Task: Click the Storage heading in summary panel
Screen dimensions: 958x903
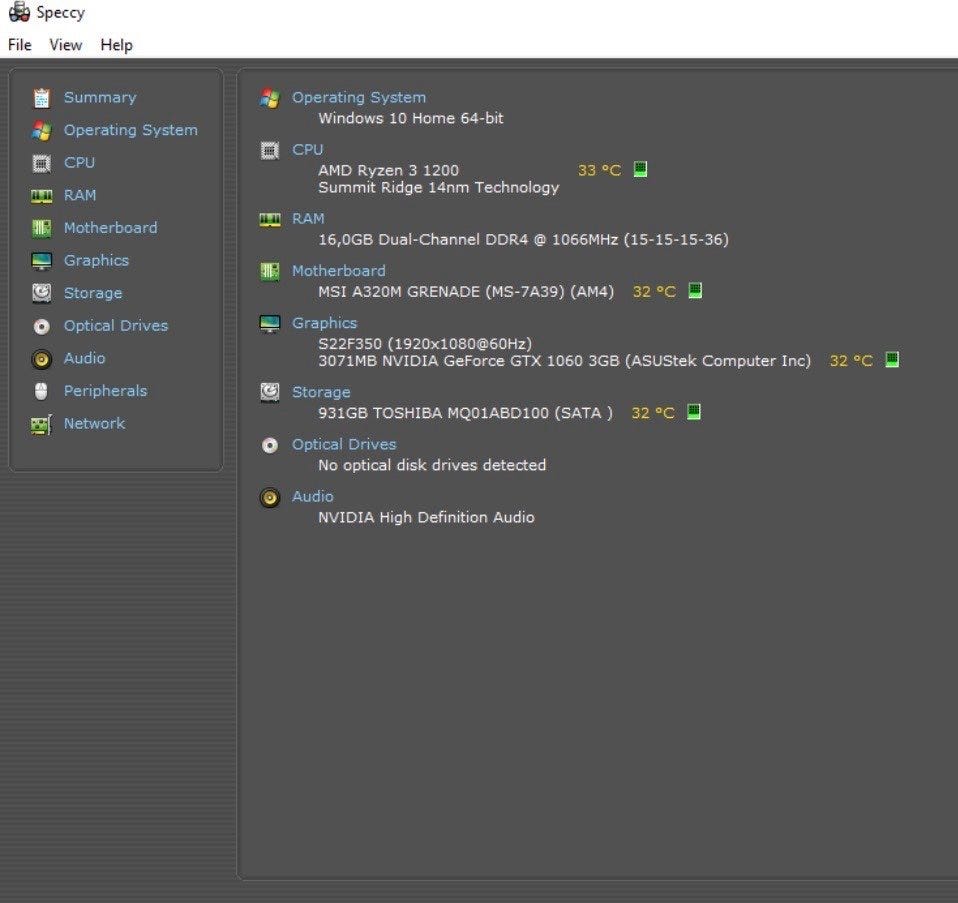Action: pos(320,392)
